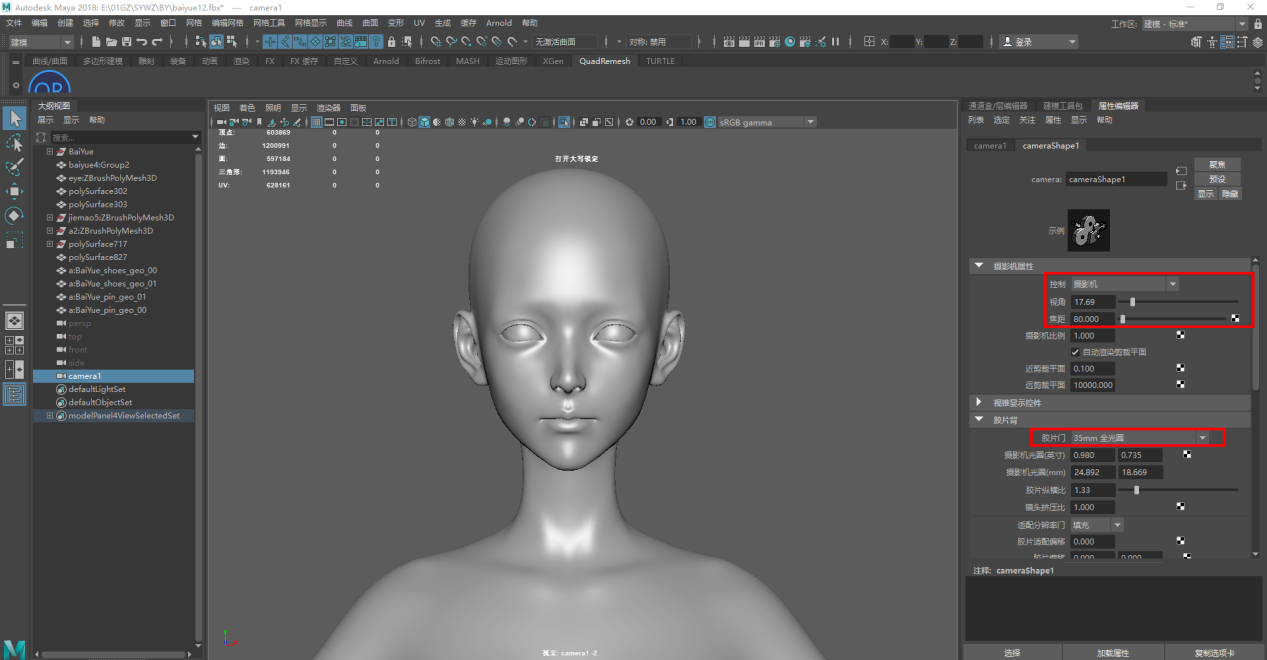Choose the Paint selection tool

(x=14, y=167)
